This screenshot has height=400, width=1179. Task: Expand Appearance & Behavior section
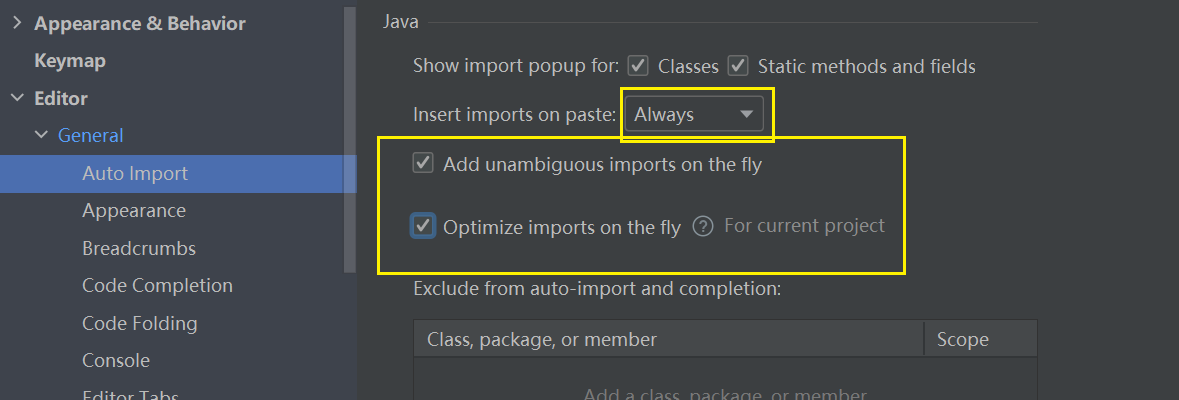pyautogui.click(x=17, y=23)
